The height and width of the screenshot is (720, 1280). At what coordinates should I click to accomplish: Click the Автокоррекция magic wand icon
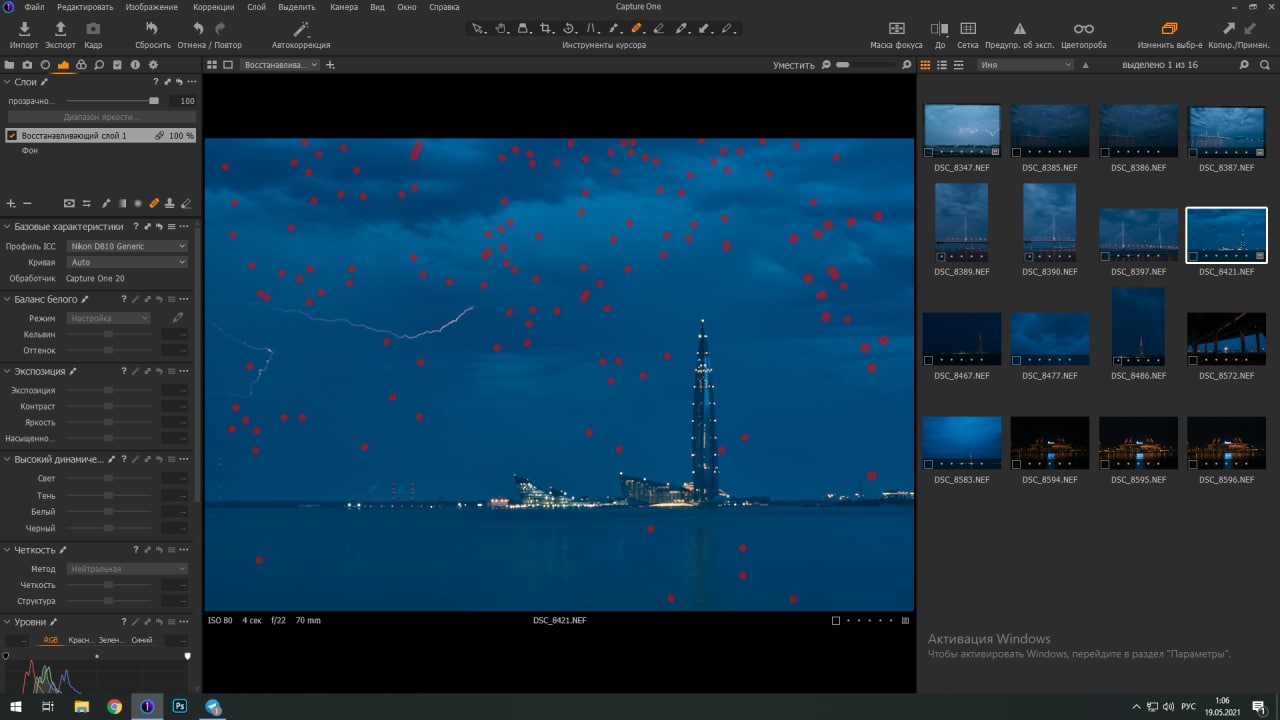pos(301,29)
